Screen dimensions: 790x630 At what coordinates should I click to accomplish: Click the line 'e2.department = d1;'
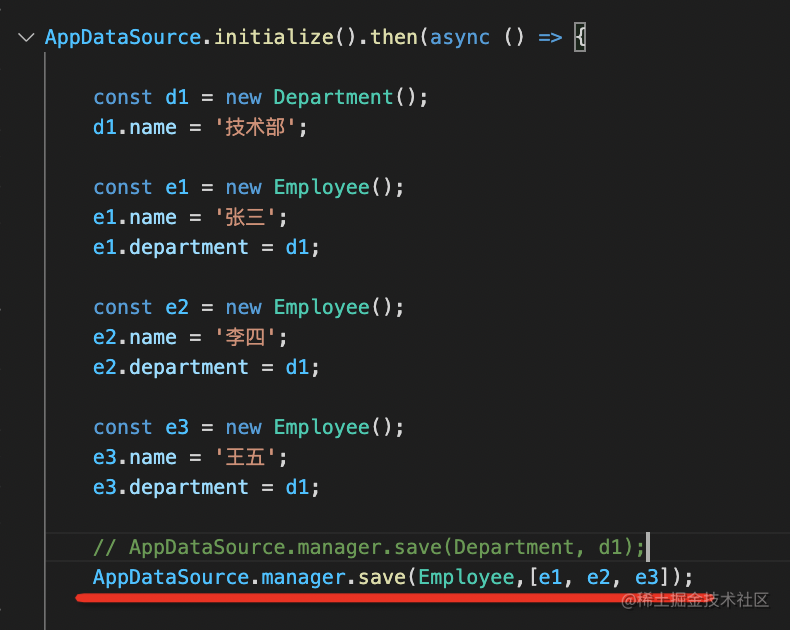point(206,367)
